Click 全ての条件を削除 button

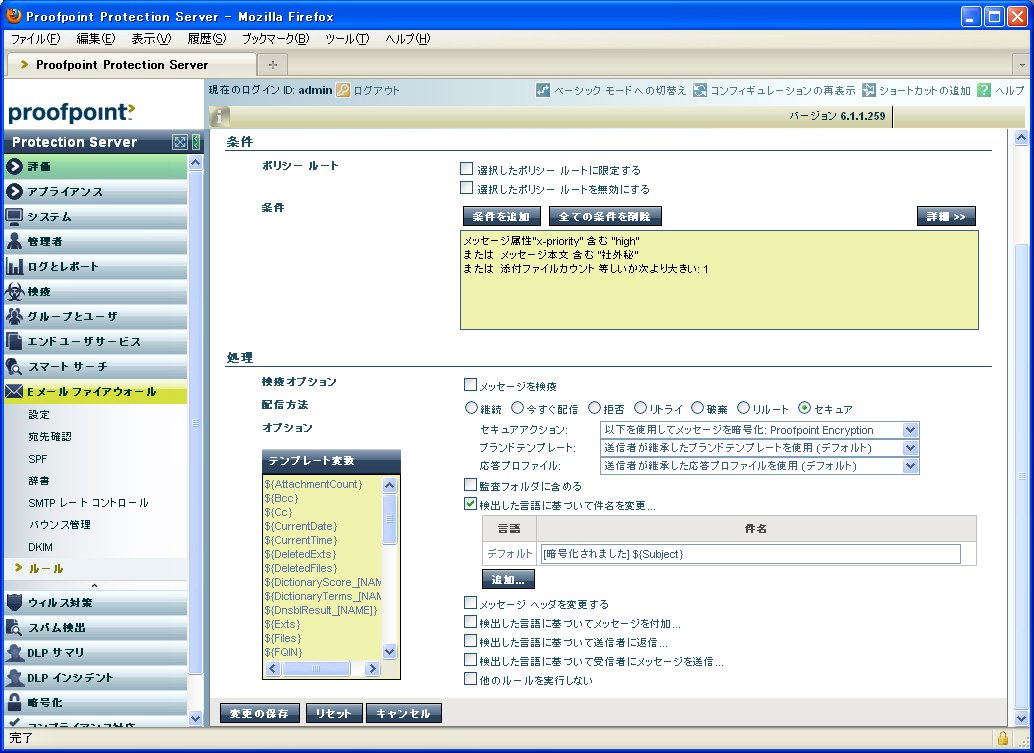tap(605, 216)
